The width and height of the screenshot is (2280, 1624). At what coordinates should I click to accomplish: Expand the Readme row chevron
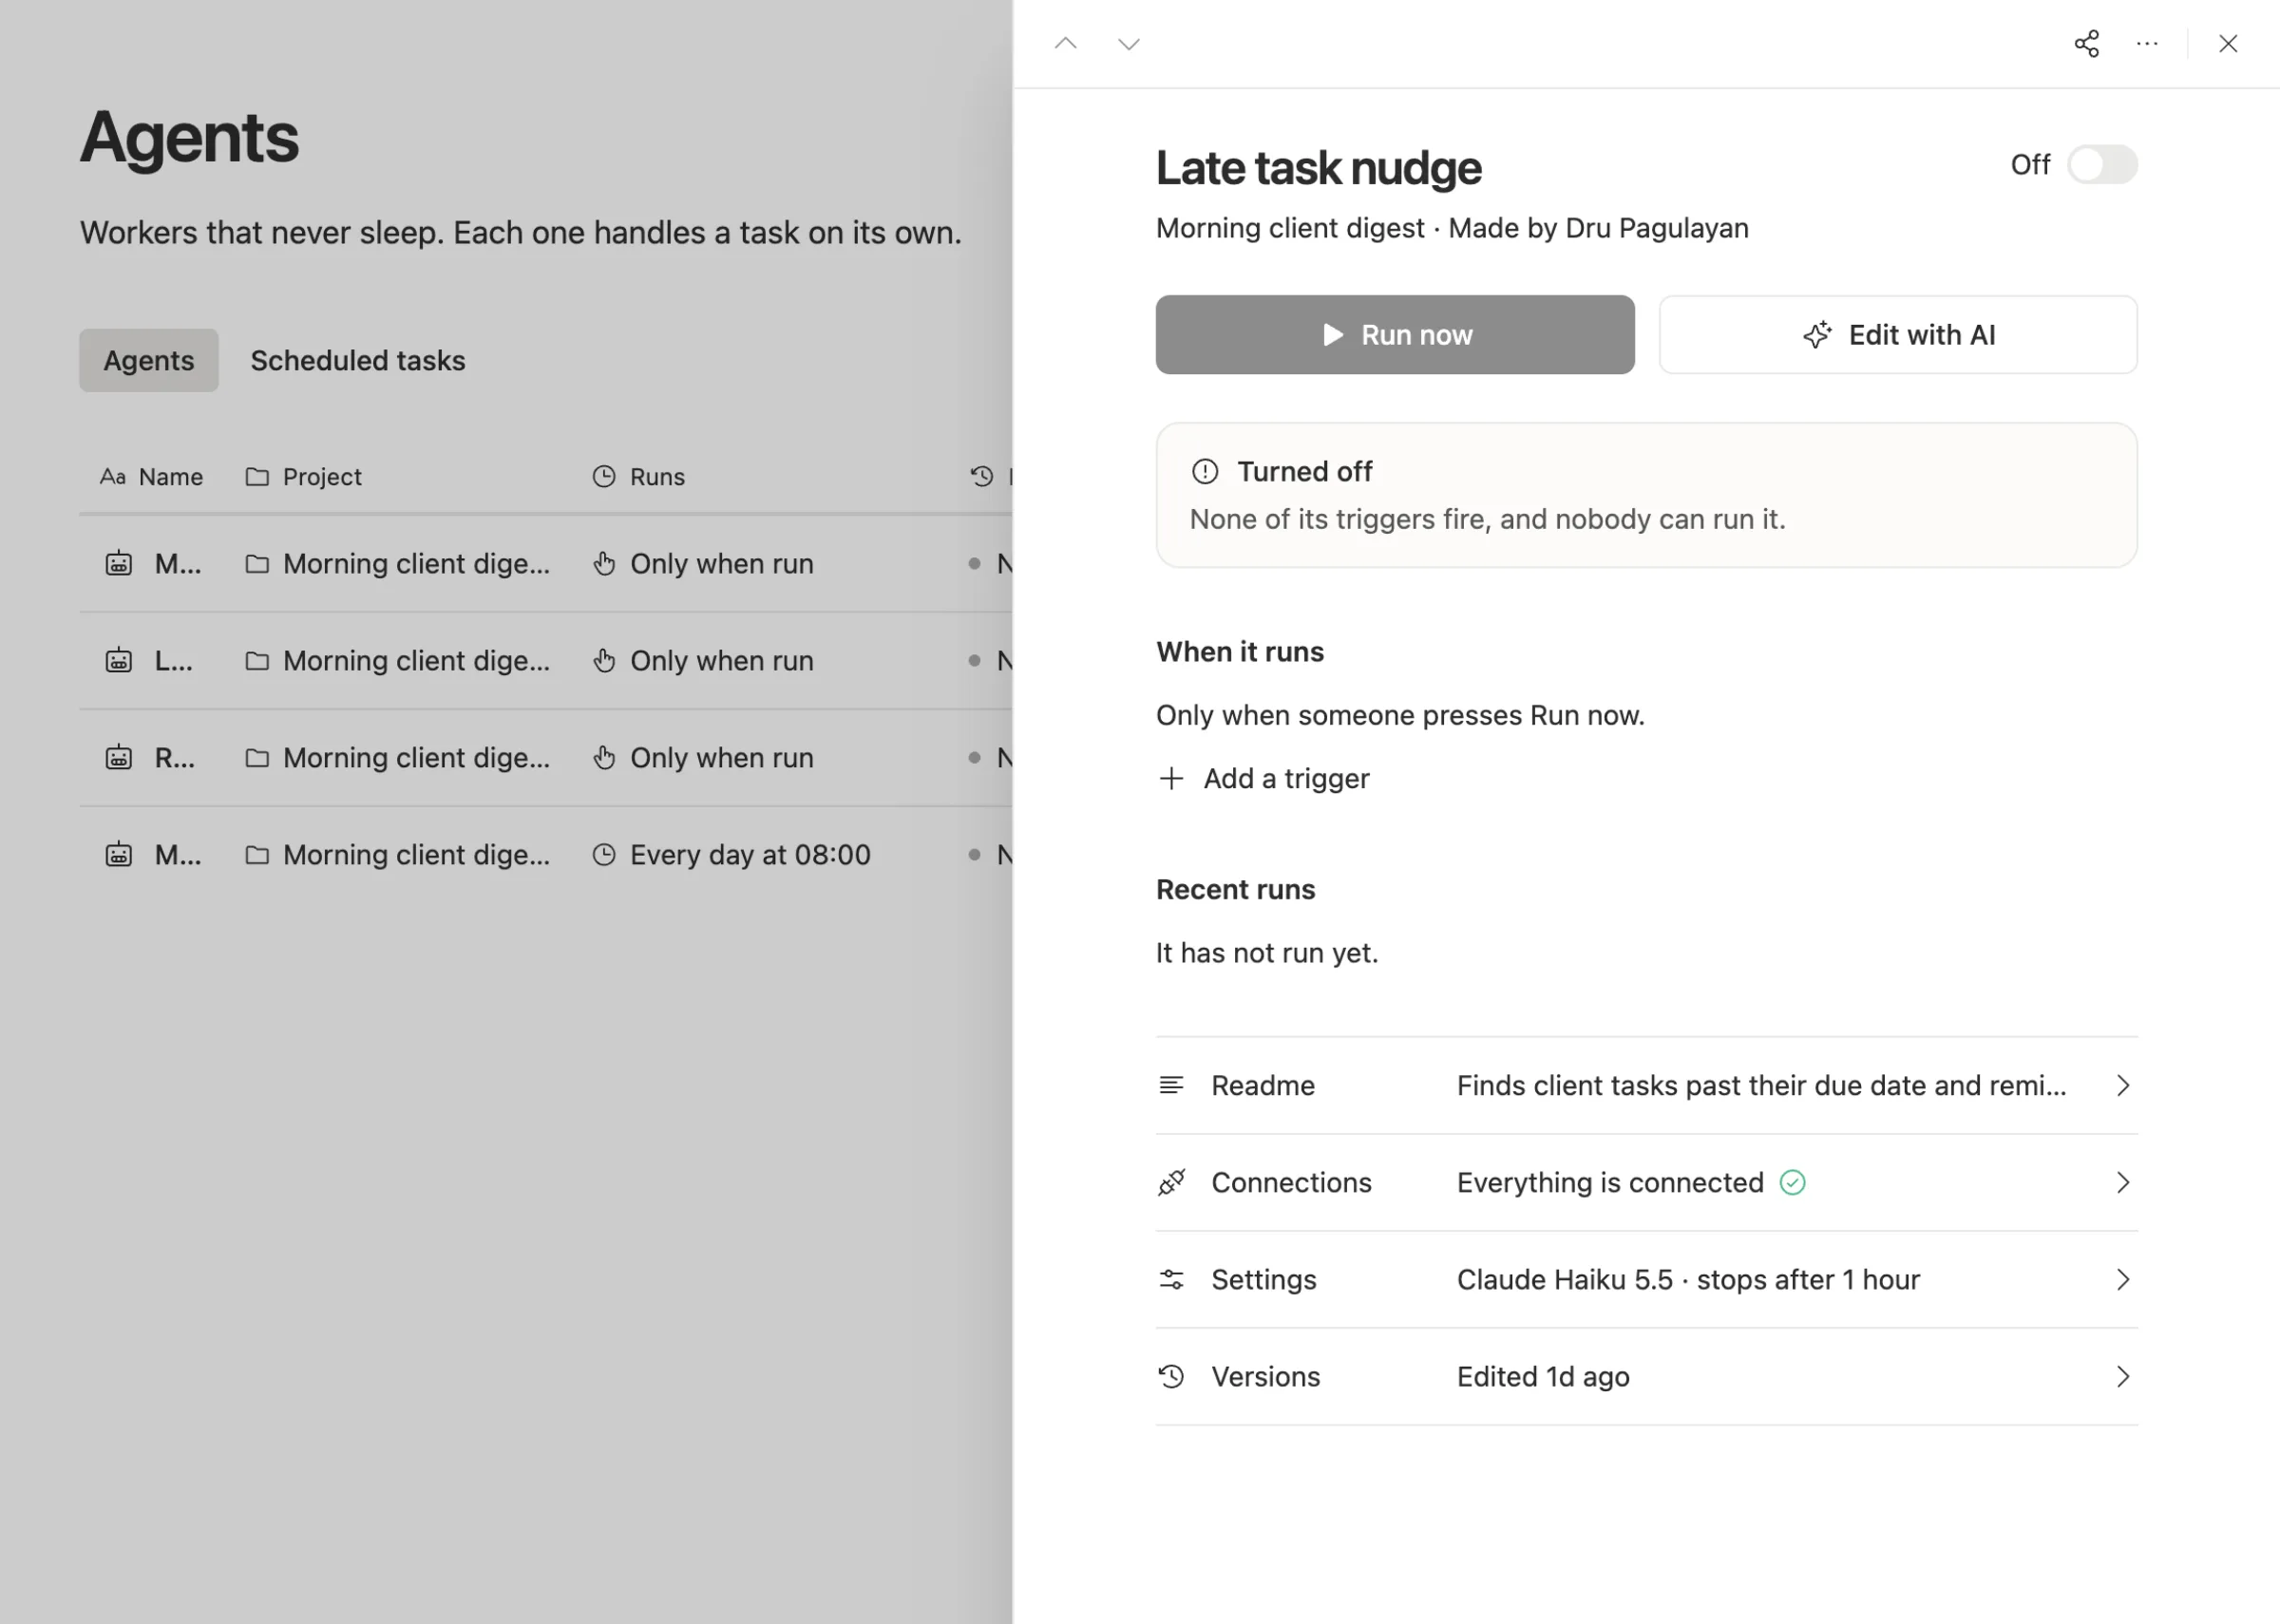pos(2122,1085)
